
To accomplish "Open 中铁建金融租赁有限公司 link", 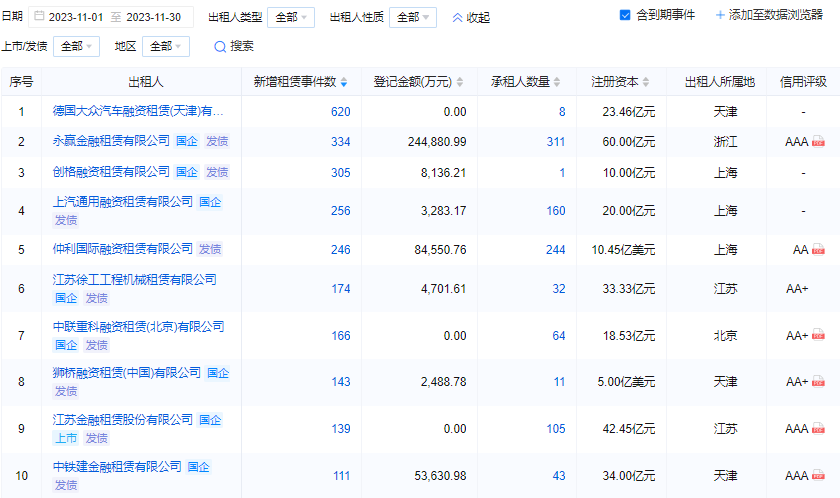I will [117, 467].
